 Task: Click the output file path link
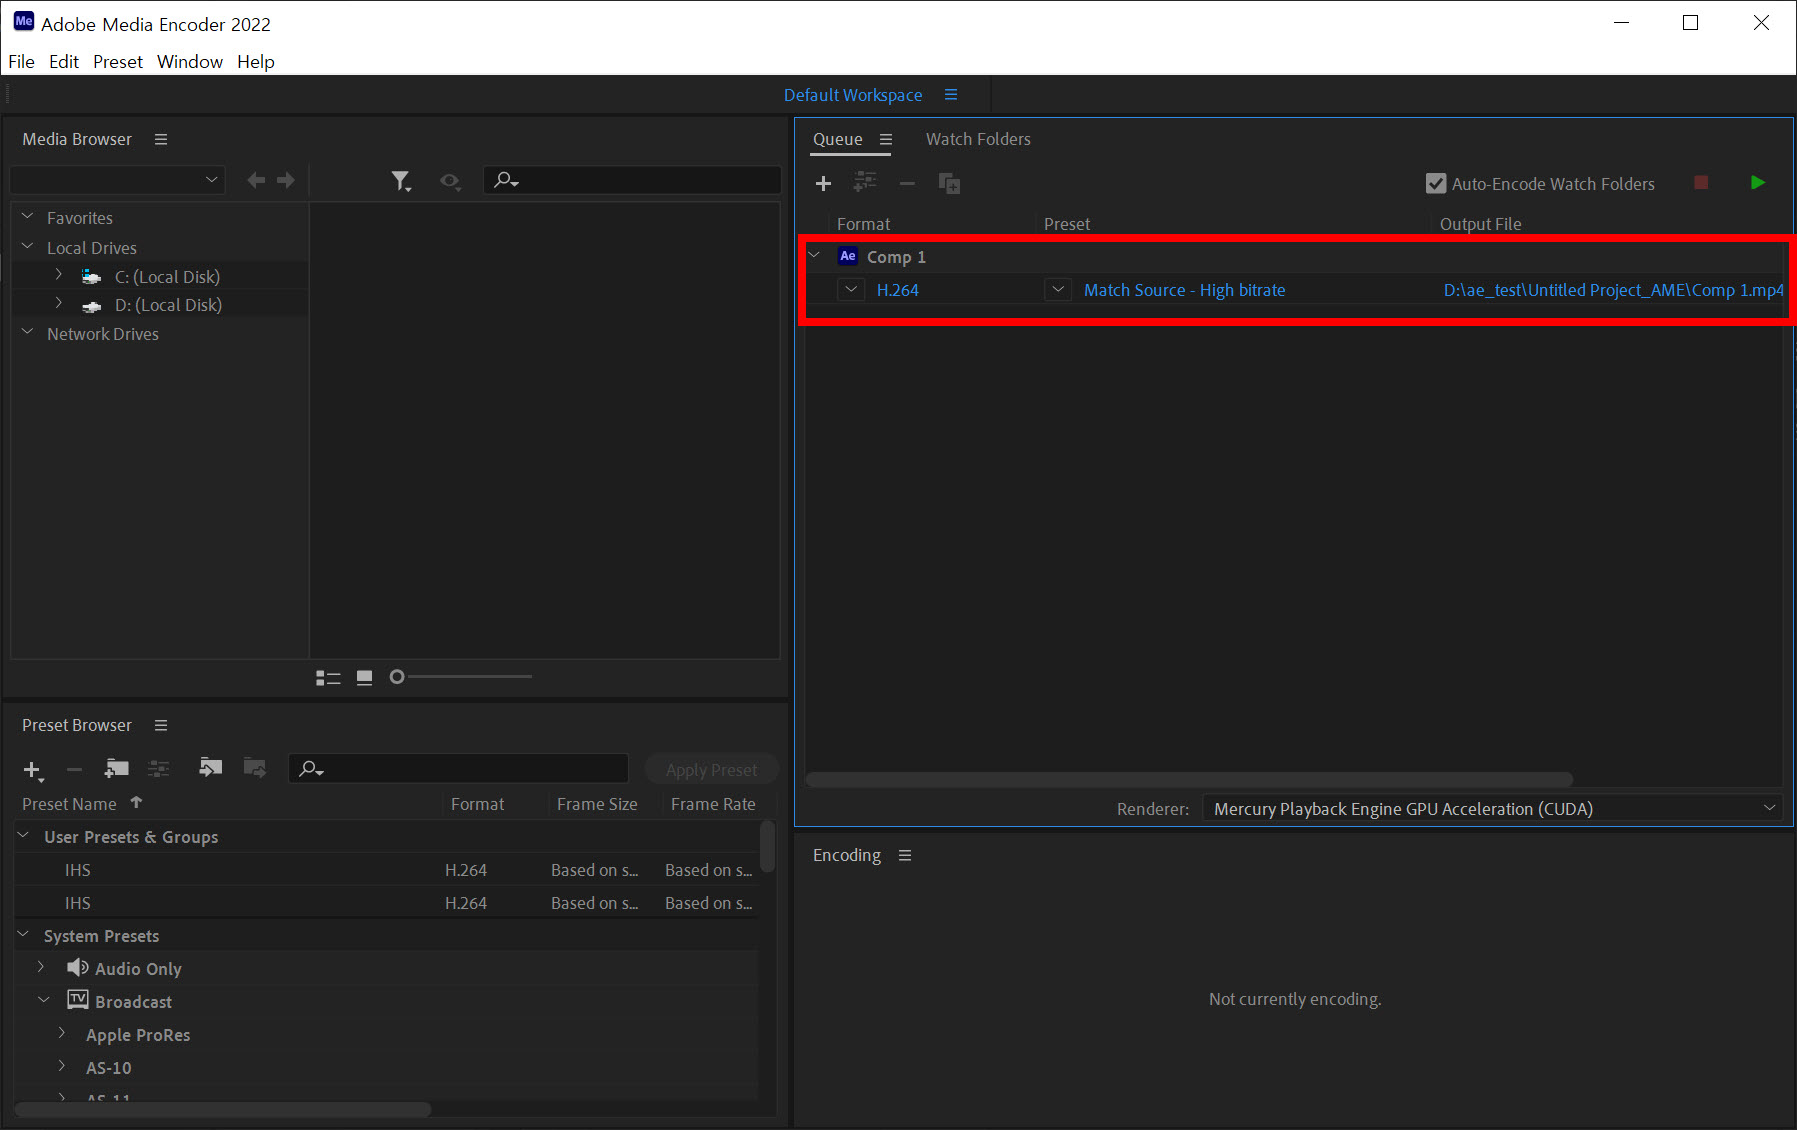click(1613, 290)
